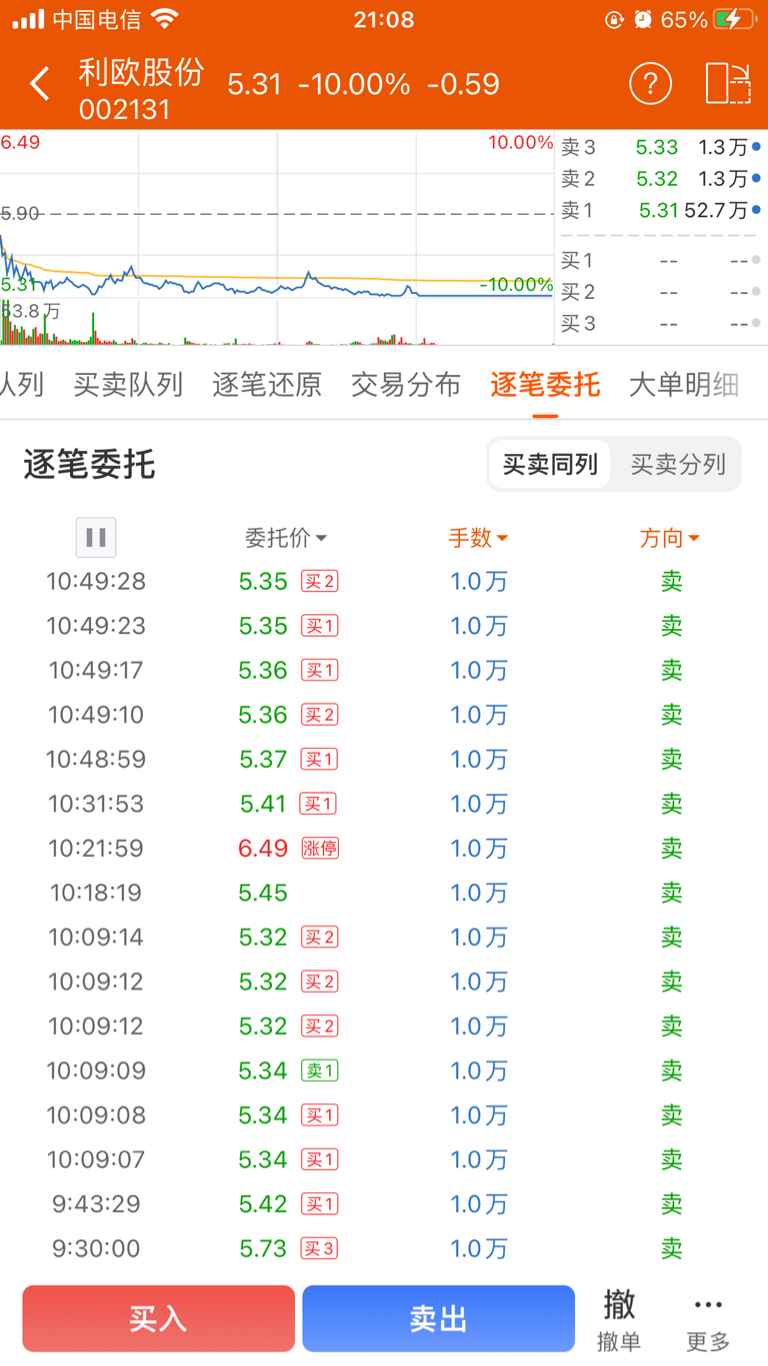Tap the empty 买2 quote row
768x1366 pixels.
(x=660, y=292)
